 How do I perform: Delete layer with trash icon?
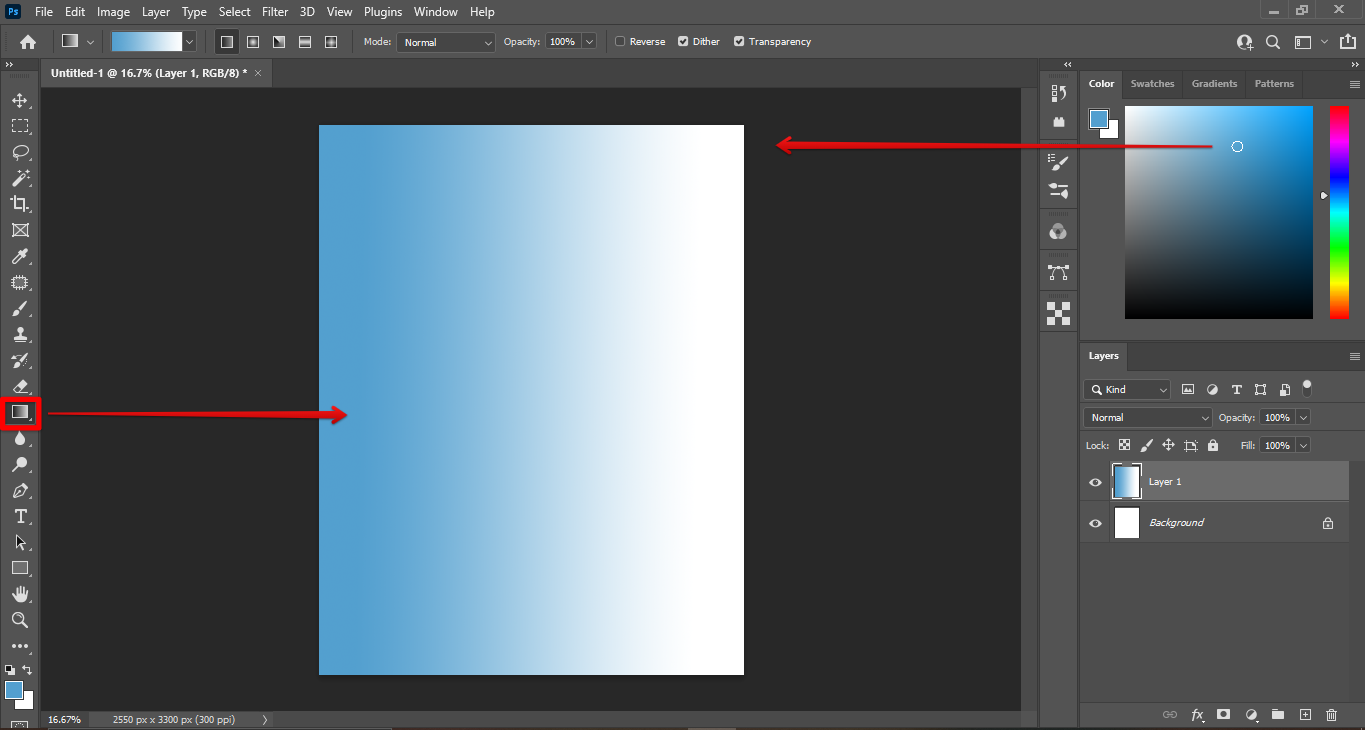point(1331,715)
